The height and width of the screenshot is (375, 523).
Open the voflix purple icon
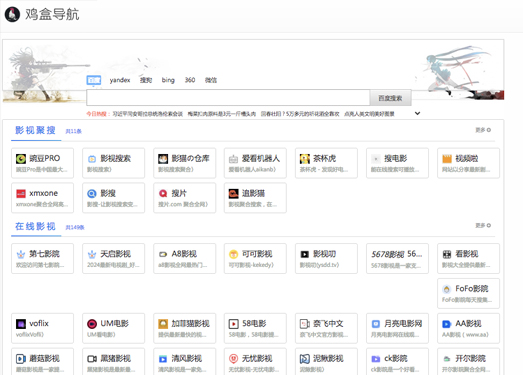coord(21,324)
